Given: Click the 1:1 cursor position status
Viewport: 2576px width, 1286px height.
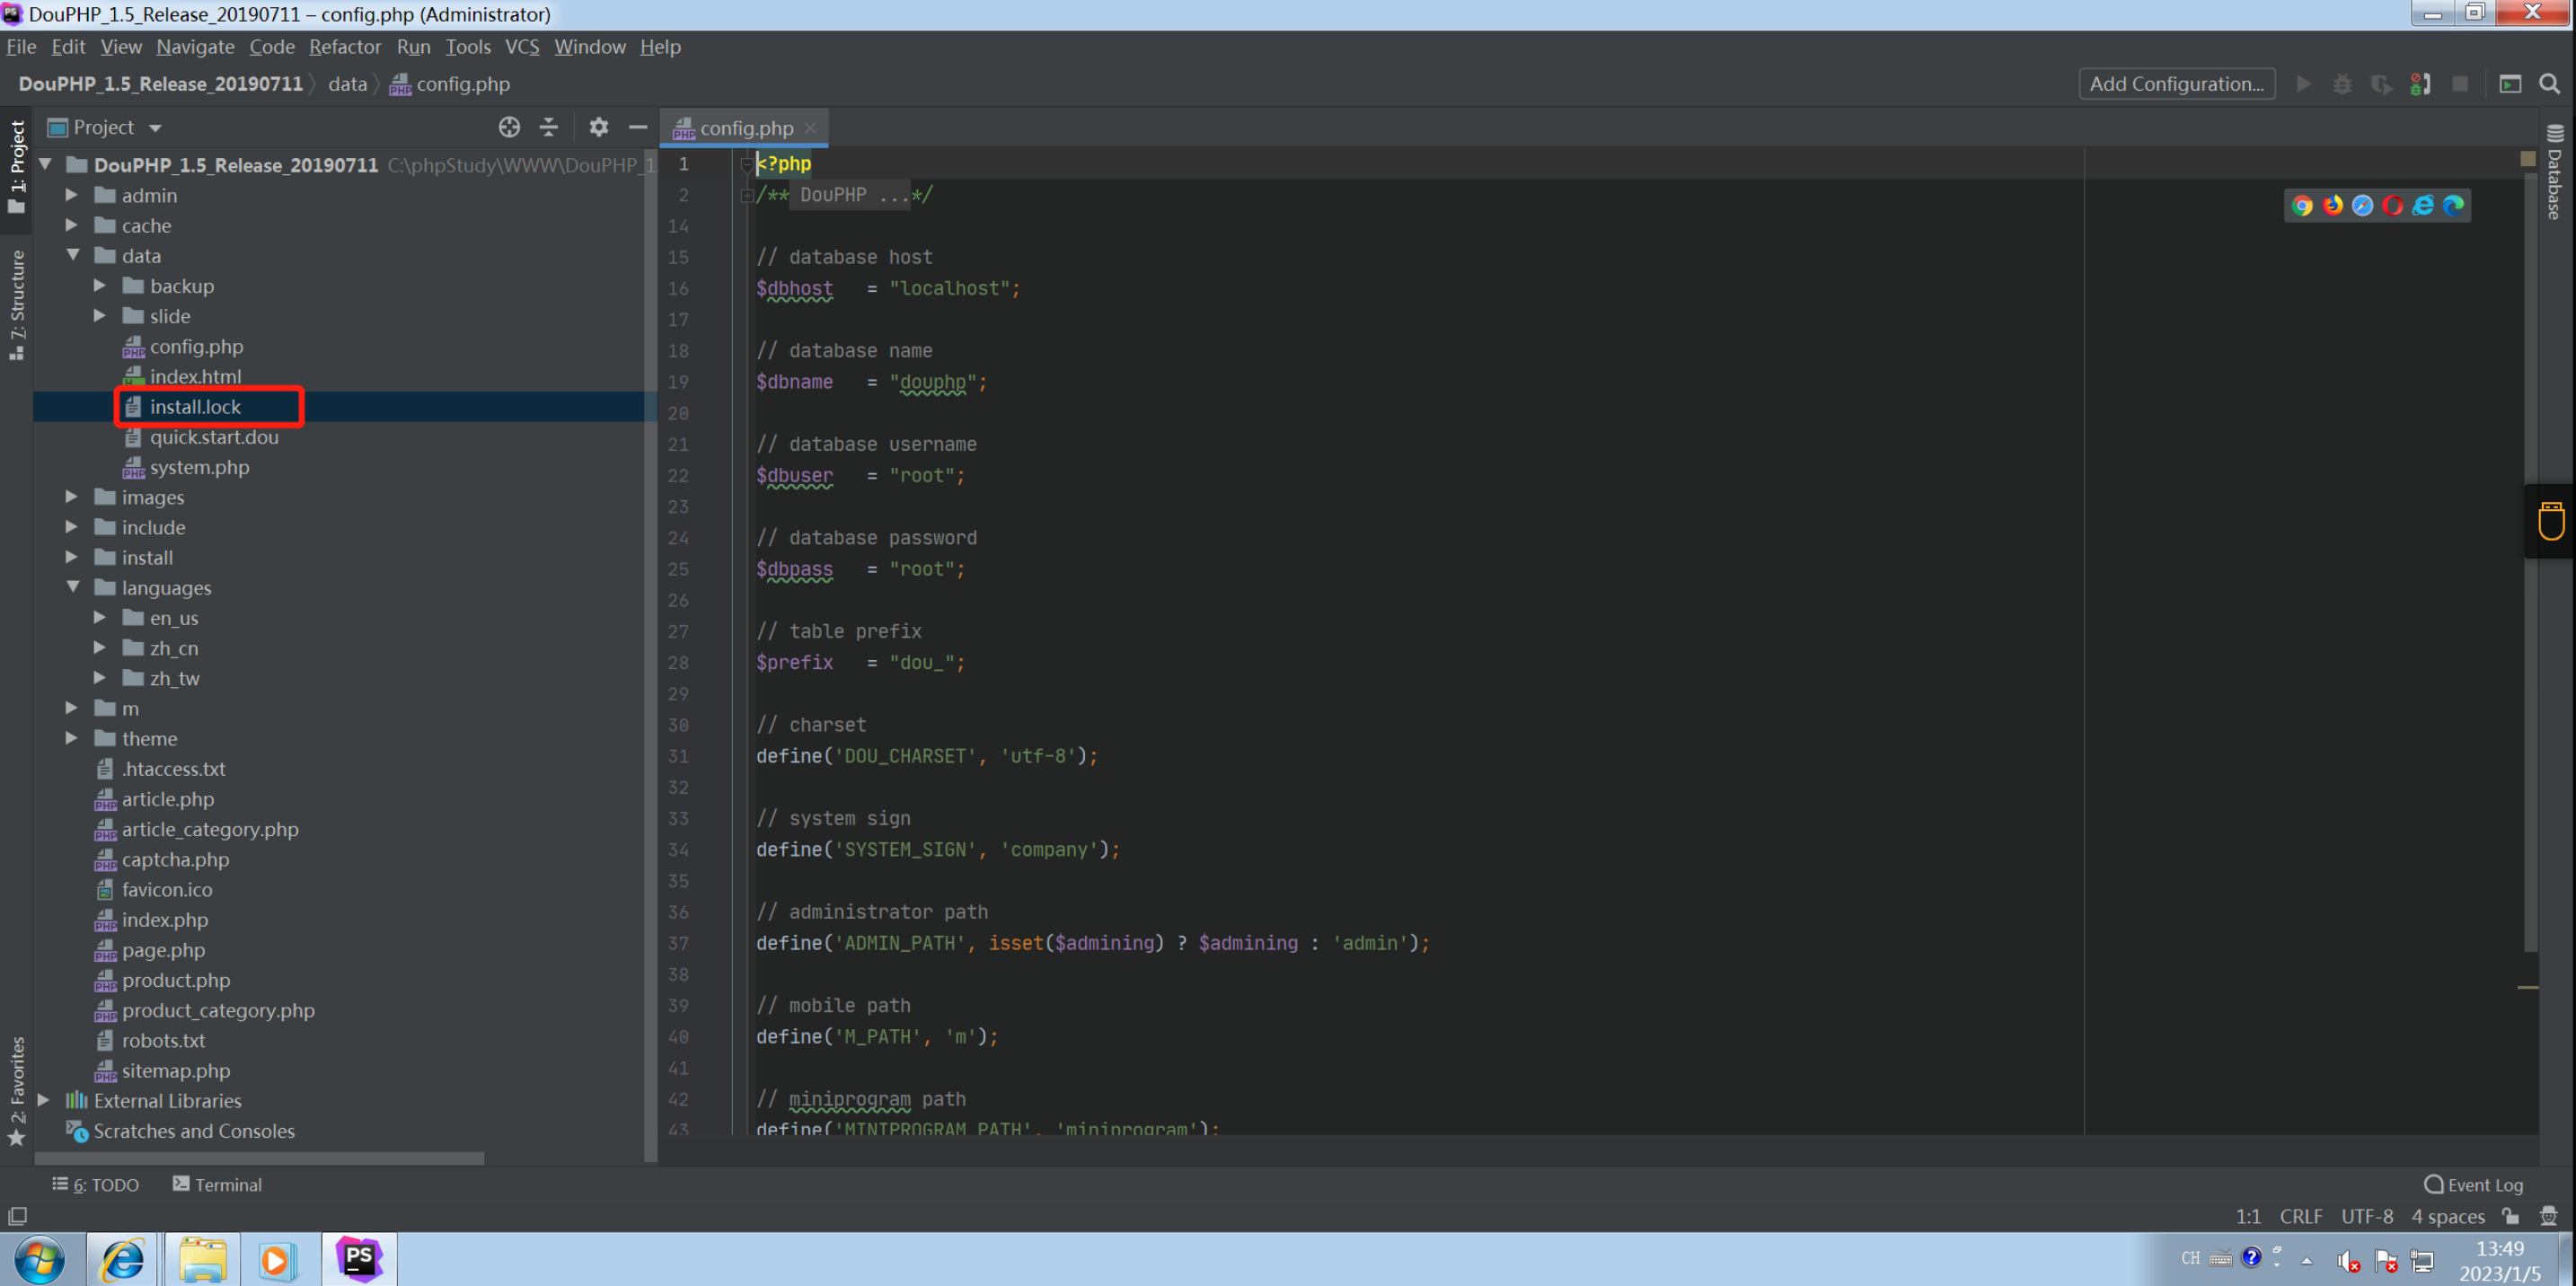Looking at the screenshot, I should click(x=2248, y=1216).
